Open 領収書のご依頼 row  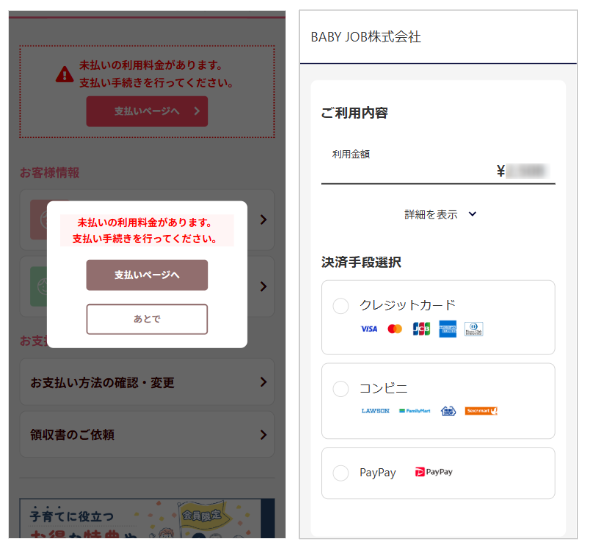pyautogui.click(x=147, y=435)
